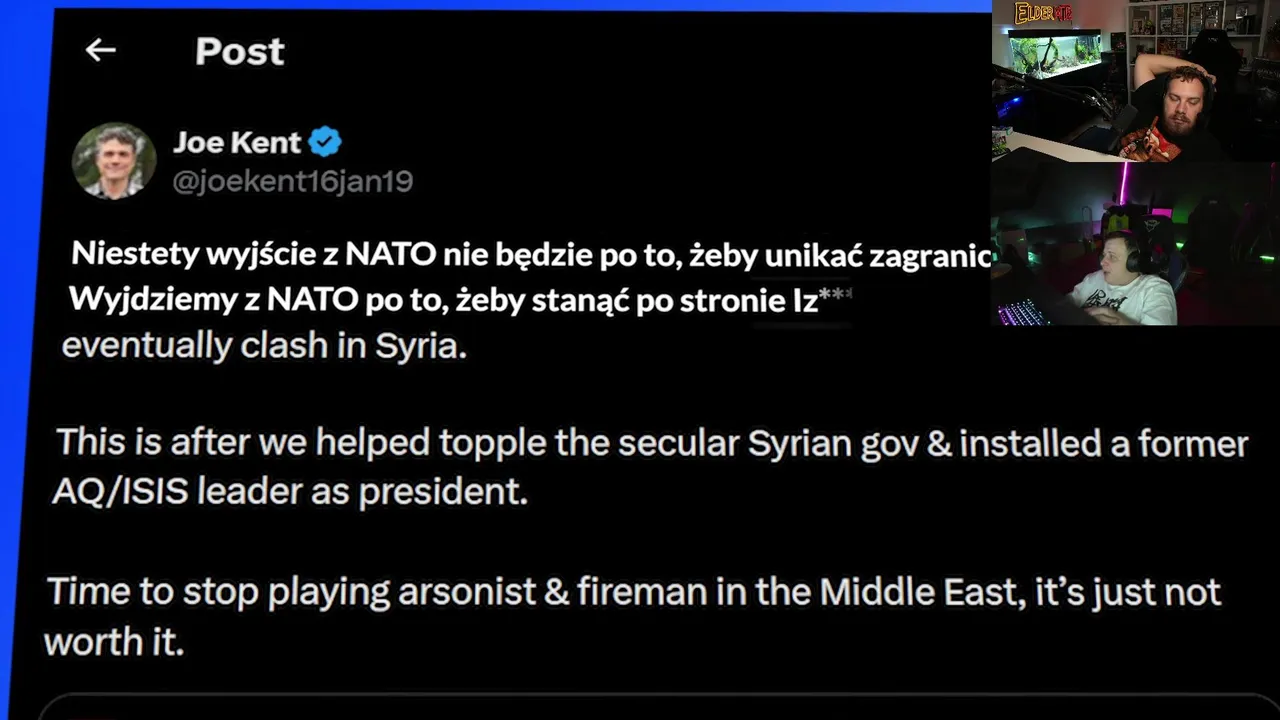Click the text "worth it."

[114, 641]
